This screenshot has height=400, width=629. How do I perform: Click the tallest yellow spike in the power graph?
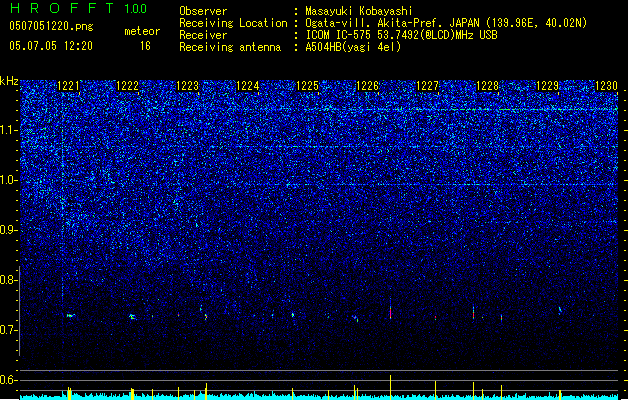click(390, 387)
